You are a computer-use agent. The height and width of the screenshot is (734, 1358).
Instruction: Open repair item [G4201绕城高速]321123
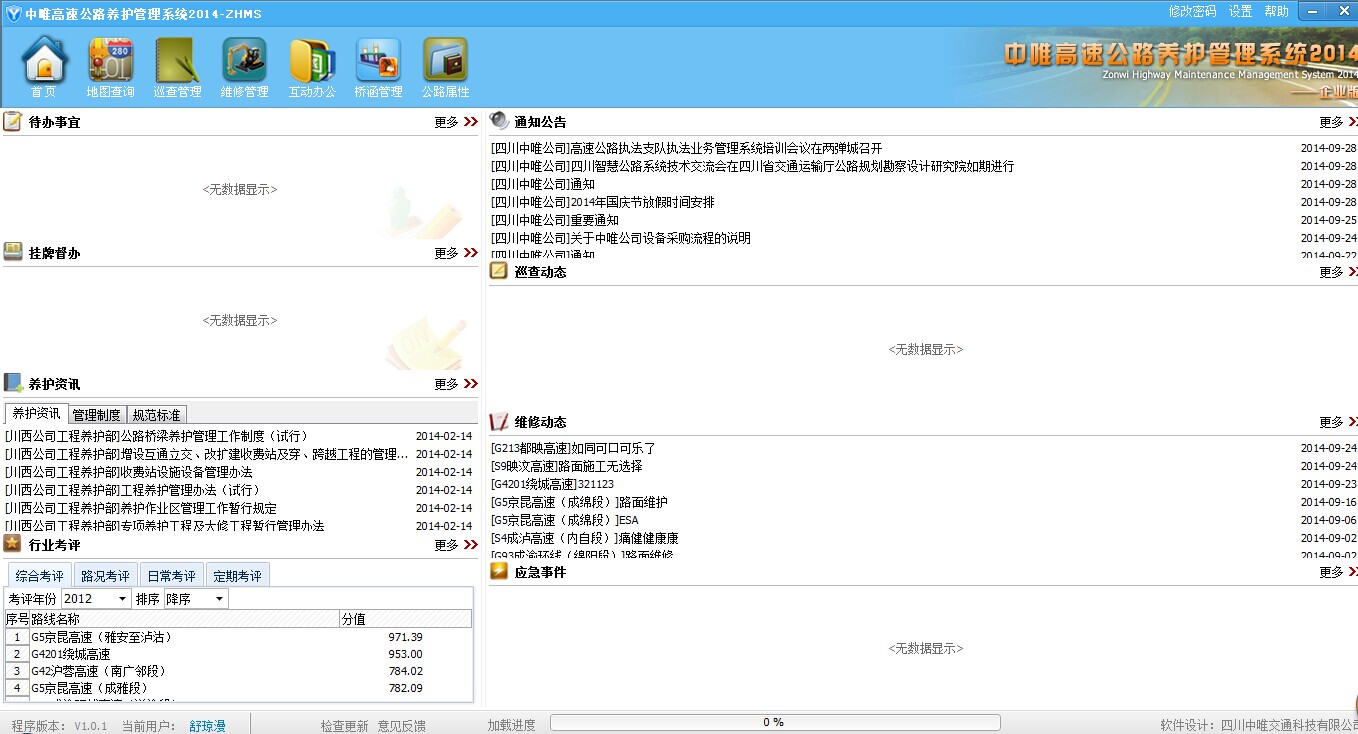click(552, 484)
